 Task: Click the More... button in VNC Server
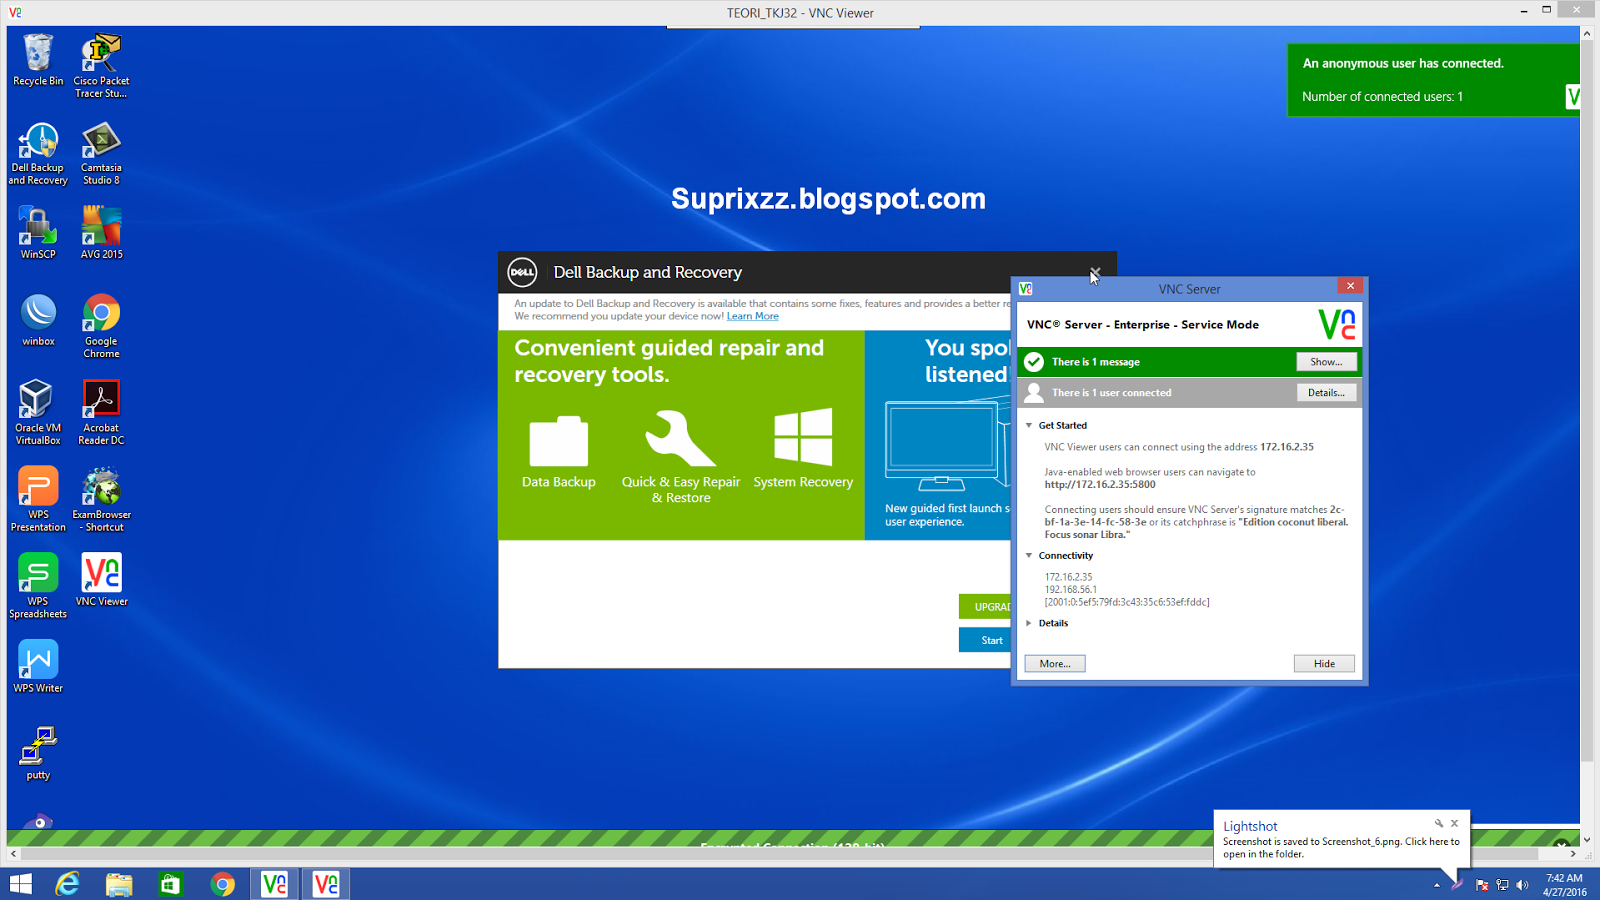[x=1055, y=664]
